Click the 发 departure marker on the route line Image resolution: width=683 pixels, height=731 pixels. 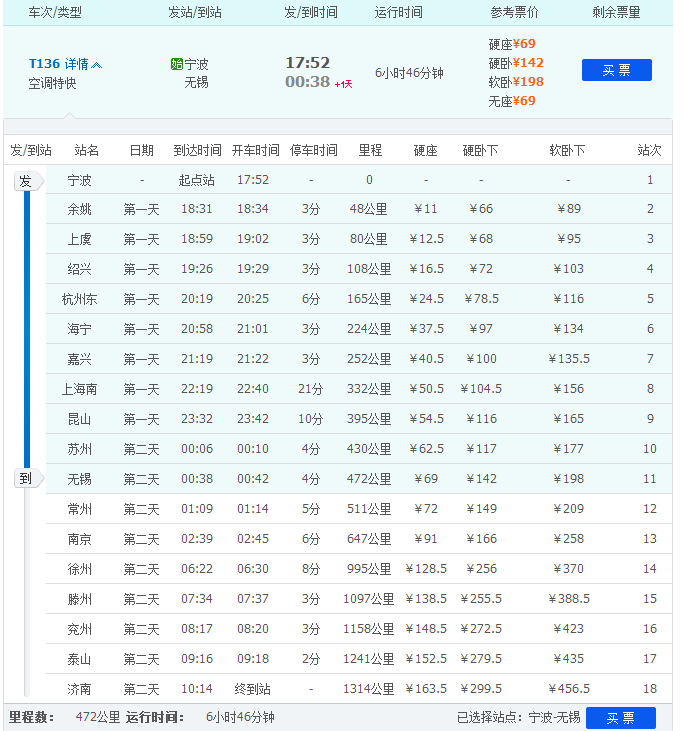tap(28, 181)
